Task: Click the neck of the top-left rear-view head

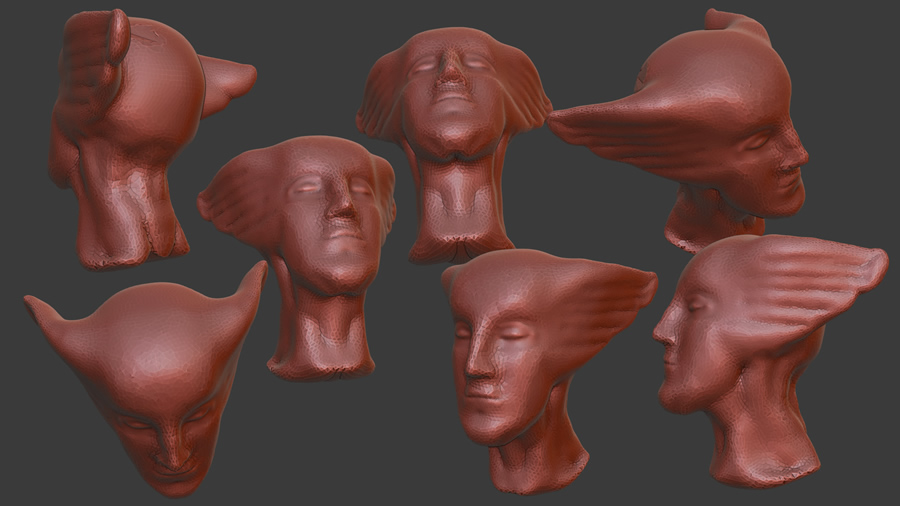Action: point(130,220)
